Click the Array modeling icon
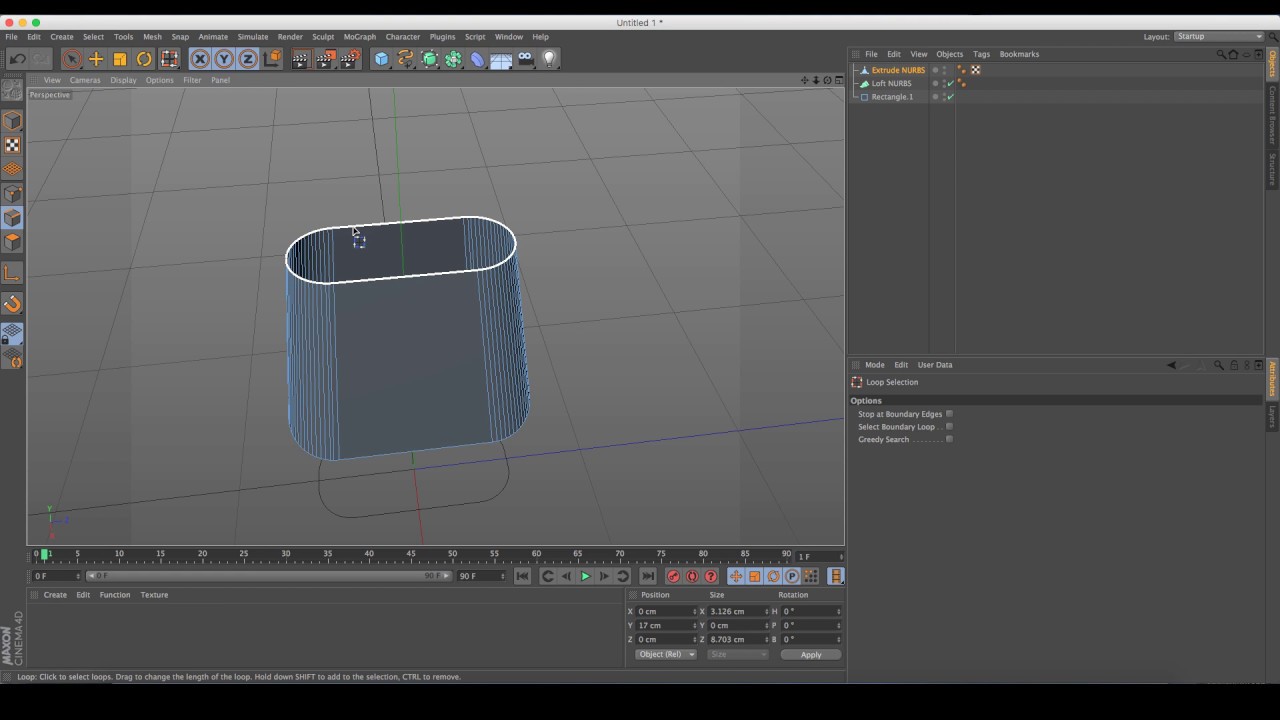Screen dimensions: 1280x720 coord(453,59)
